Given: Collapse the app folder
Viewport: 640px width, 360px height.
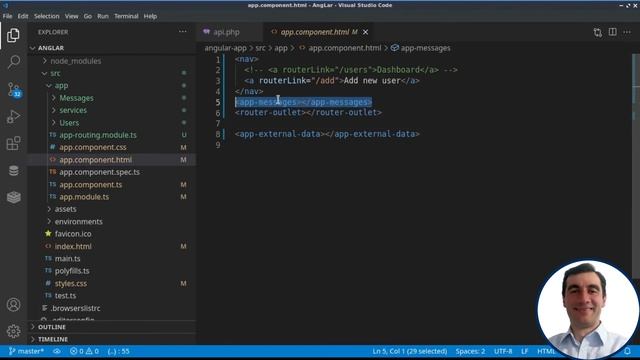Looking at the screenshot, I should click(x=61, y=86).
